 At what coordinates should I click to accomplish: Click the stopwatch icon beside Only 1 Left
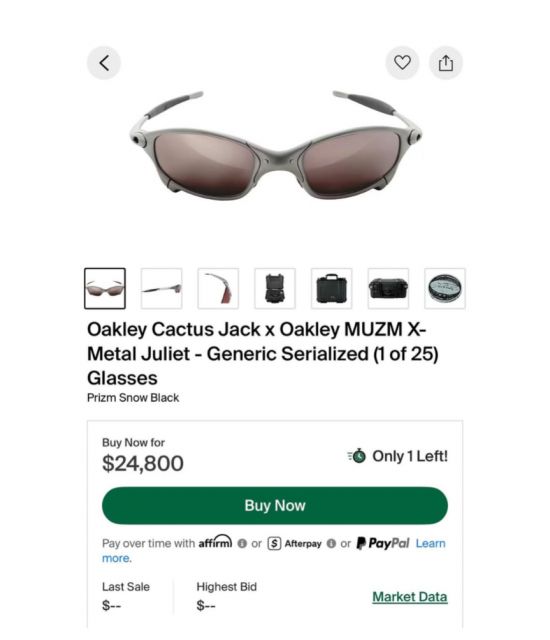pos(357,456)
